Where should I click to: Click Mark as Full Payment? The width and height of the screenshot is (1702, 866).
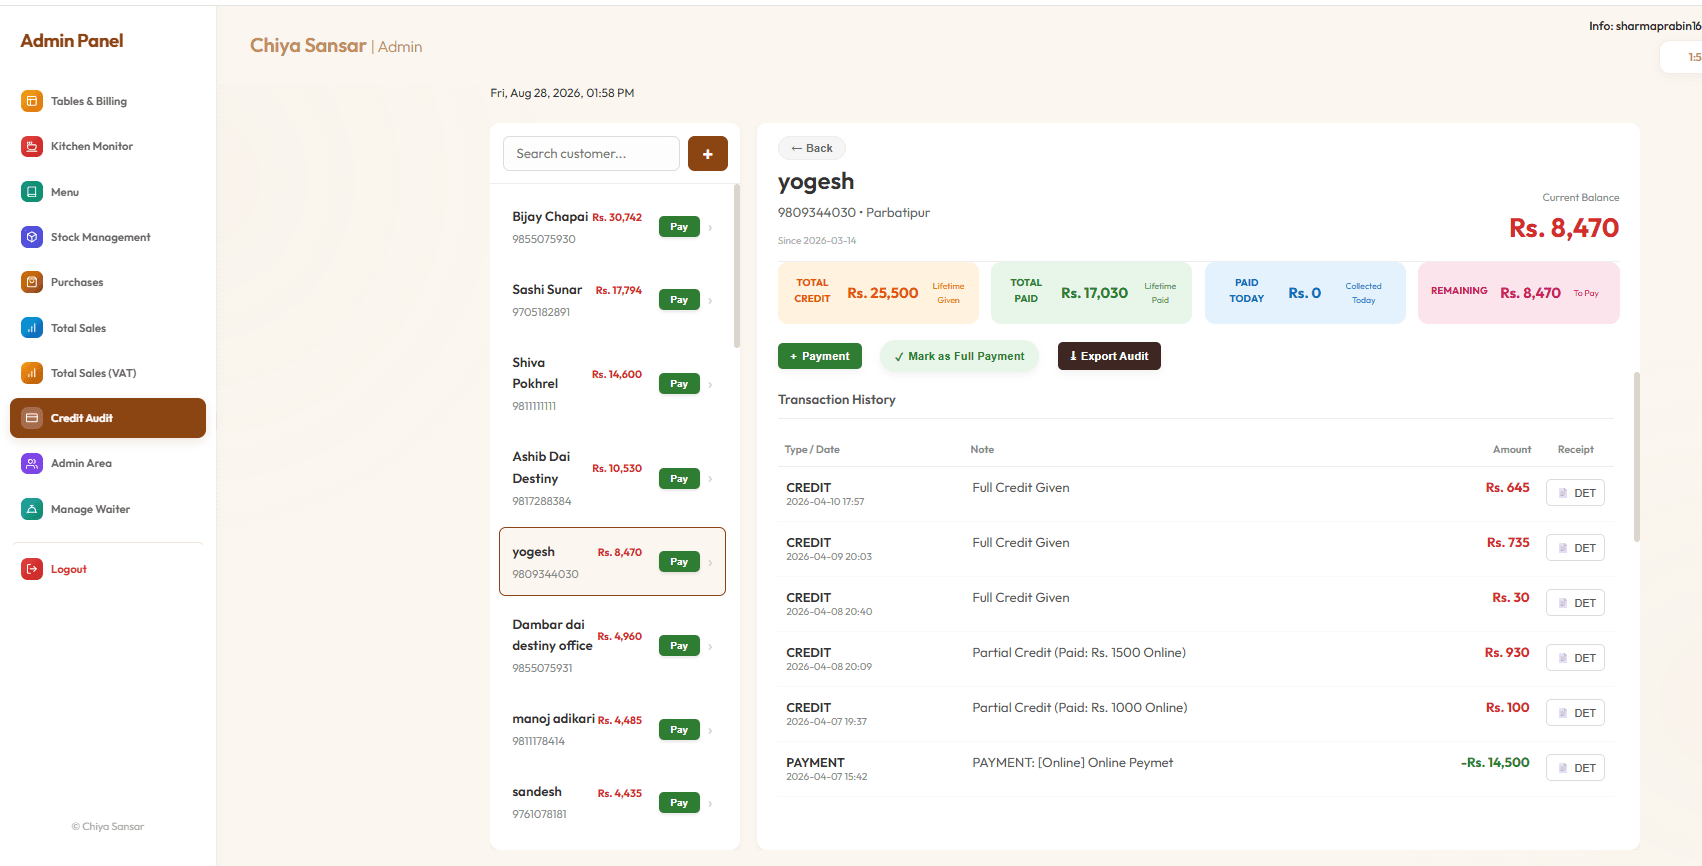[x=959, y=356]
